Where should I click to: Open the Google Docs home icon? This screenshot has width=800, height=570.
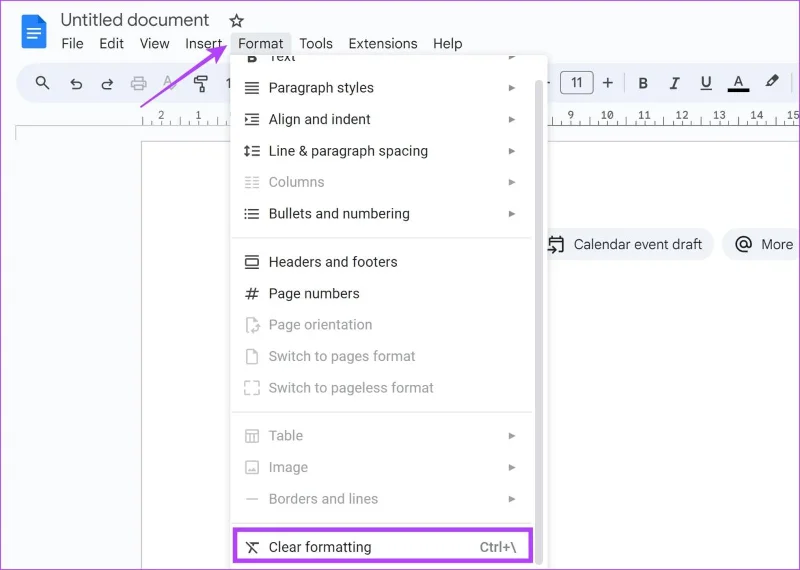tap(34, 31)
